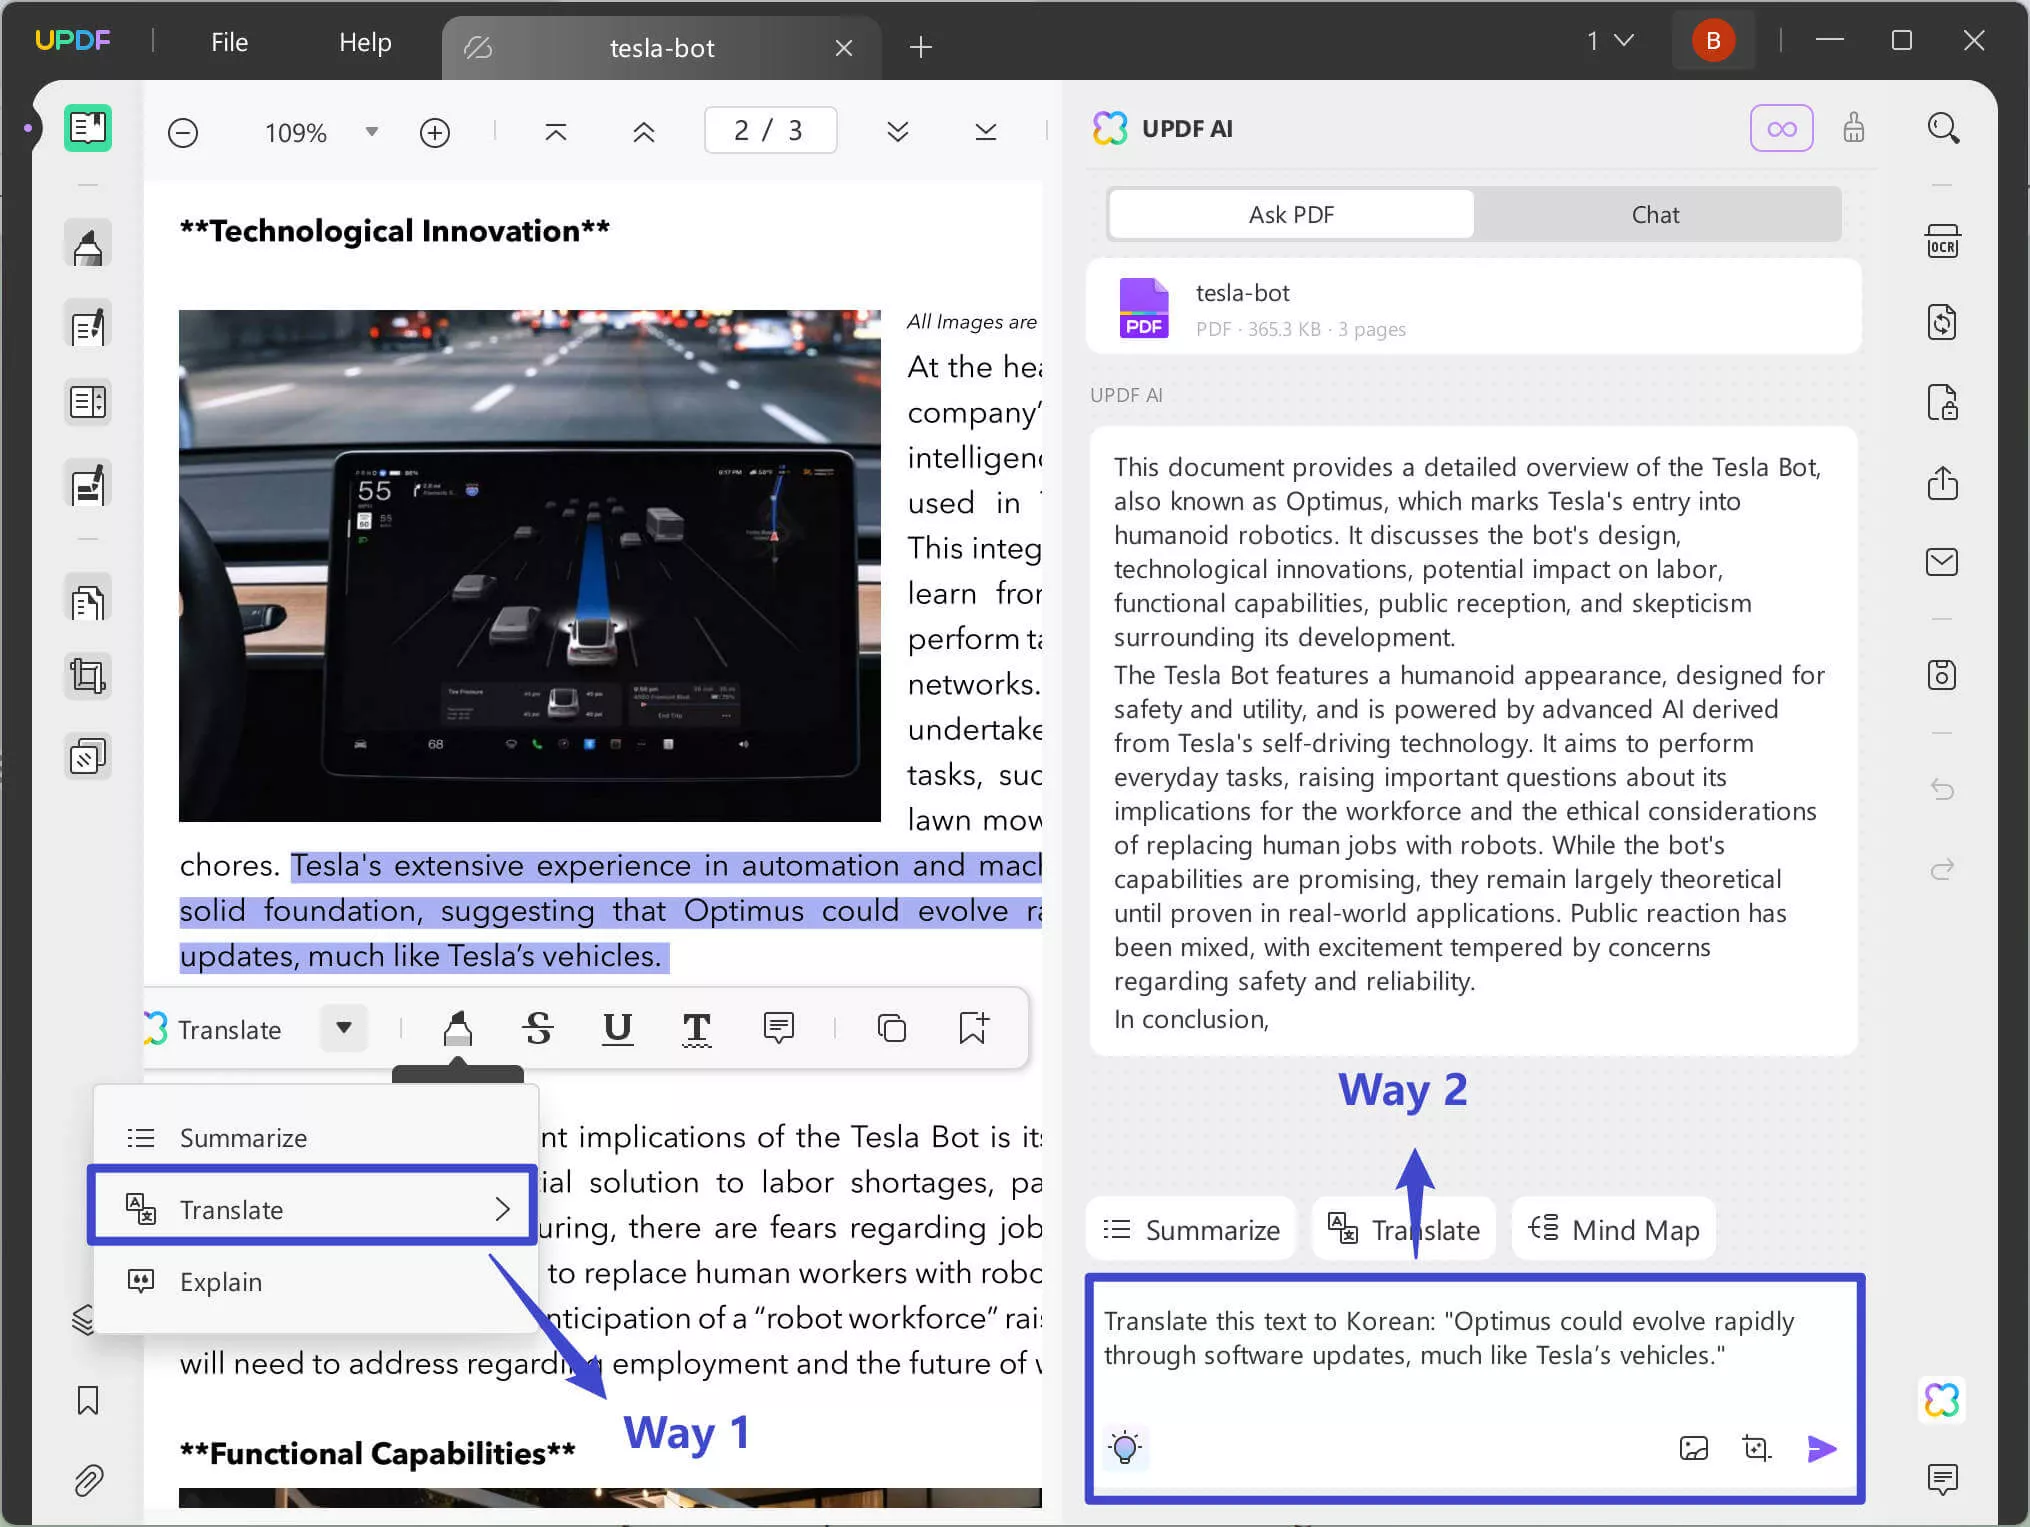Image resolution: width=2030 pixels, height=1527 pixels.
Task: Select the highlighter Comment tool in left sidebar
Action: tap(88, 245)
